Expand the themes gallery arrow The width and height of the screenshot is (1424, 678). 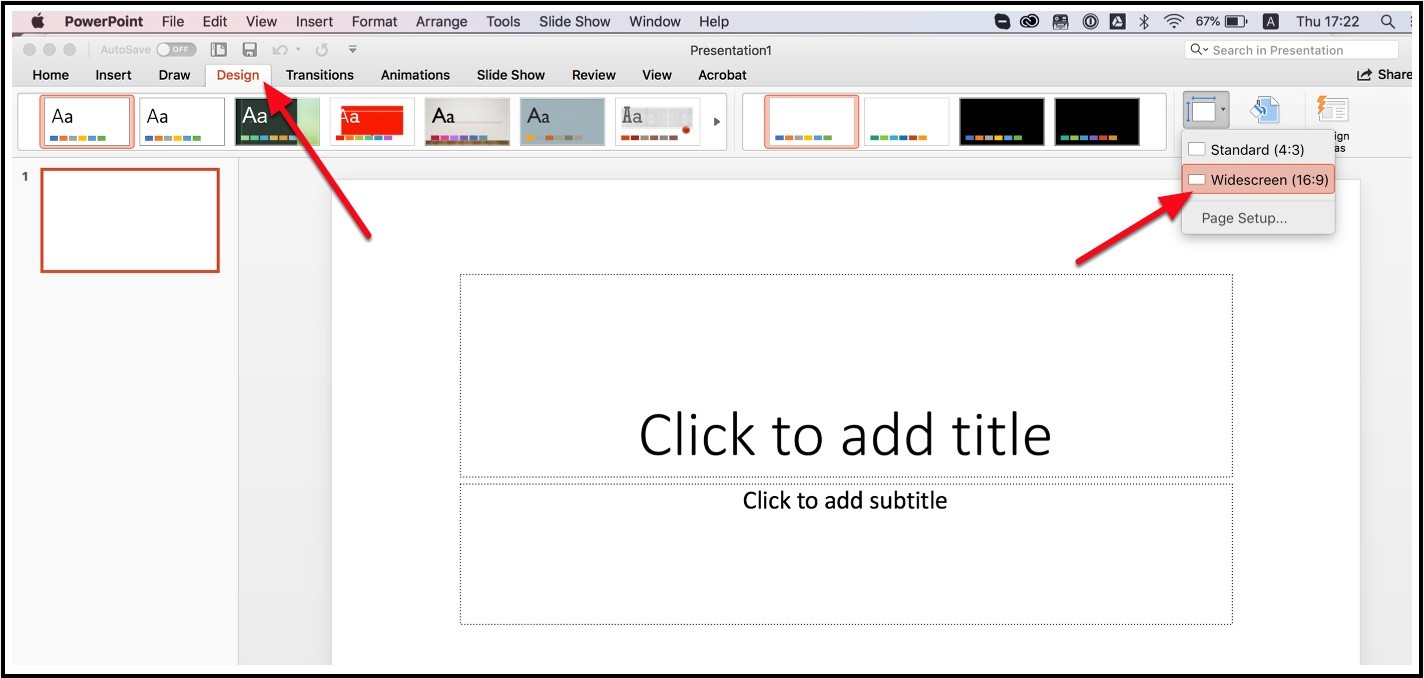click(716, 122)
